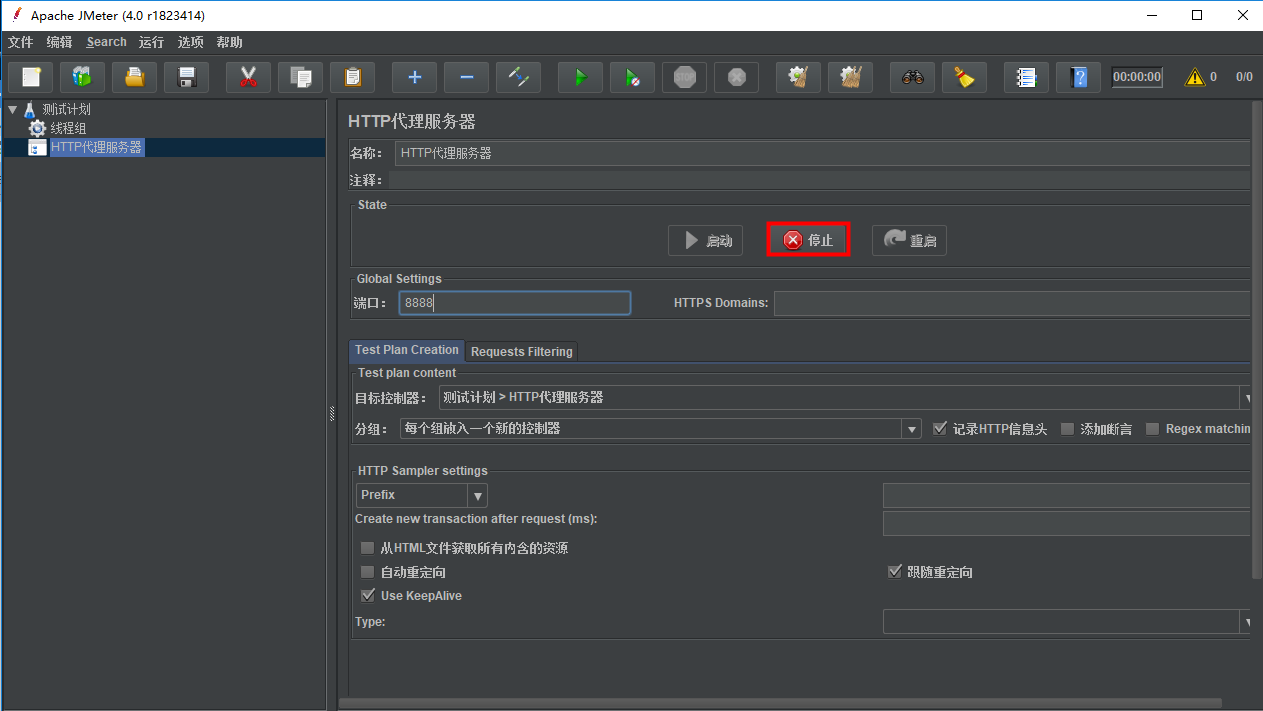Start the test with the green play icon
The image size is (1263, 711).
(x=580, y=77)
